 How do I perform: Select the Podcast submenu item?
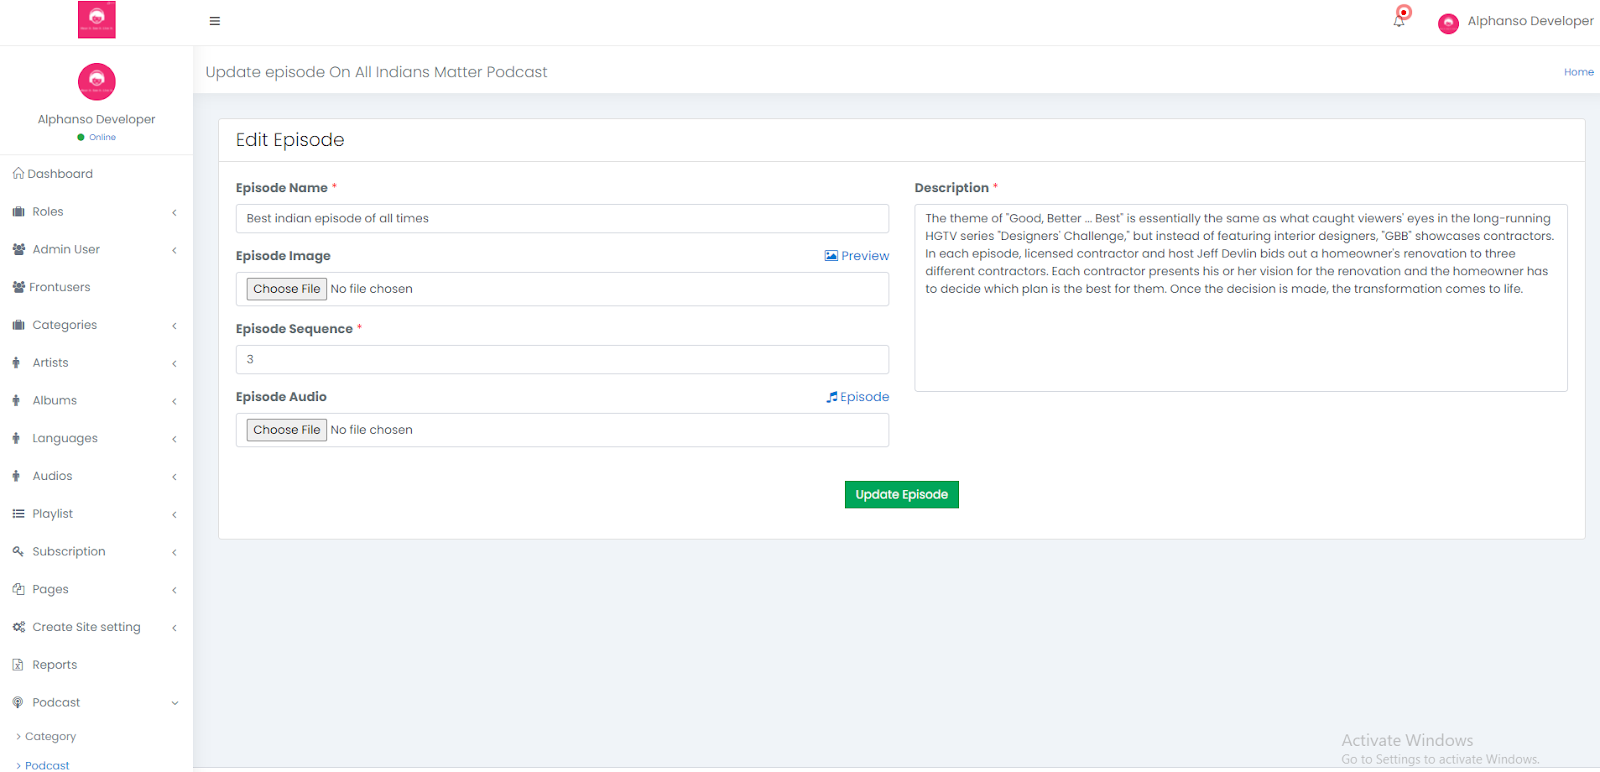coord(47,765)
